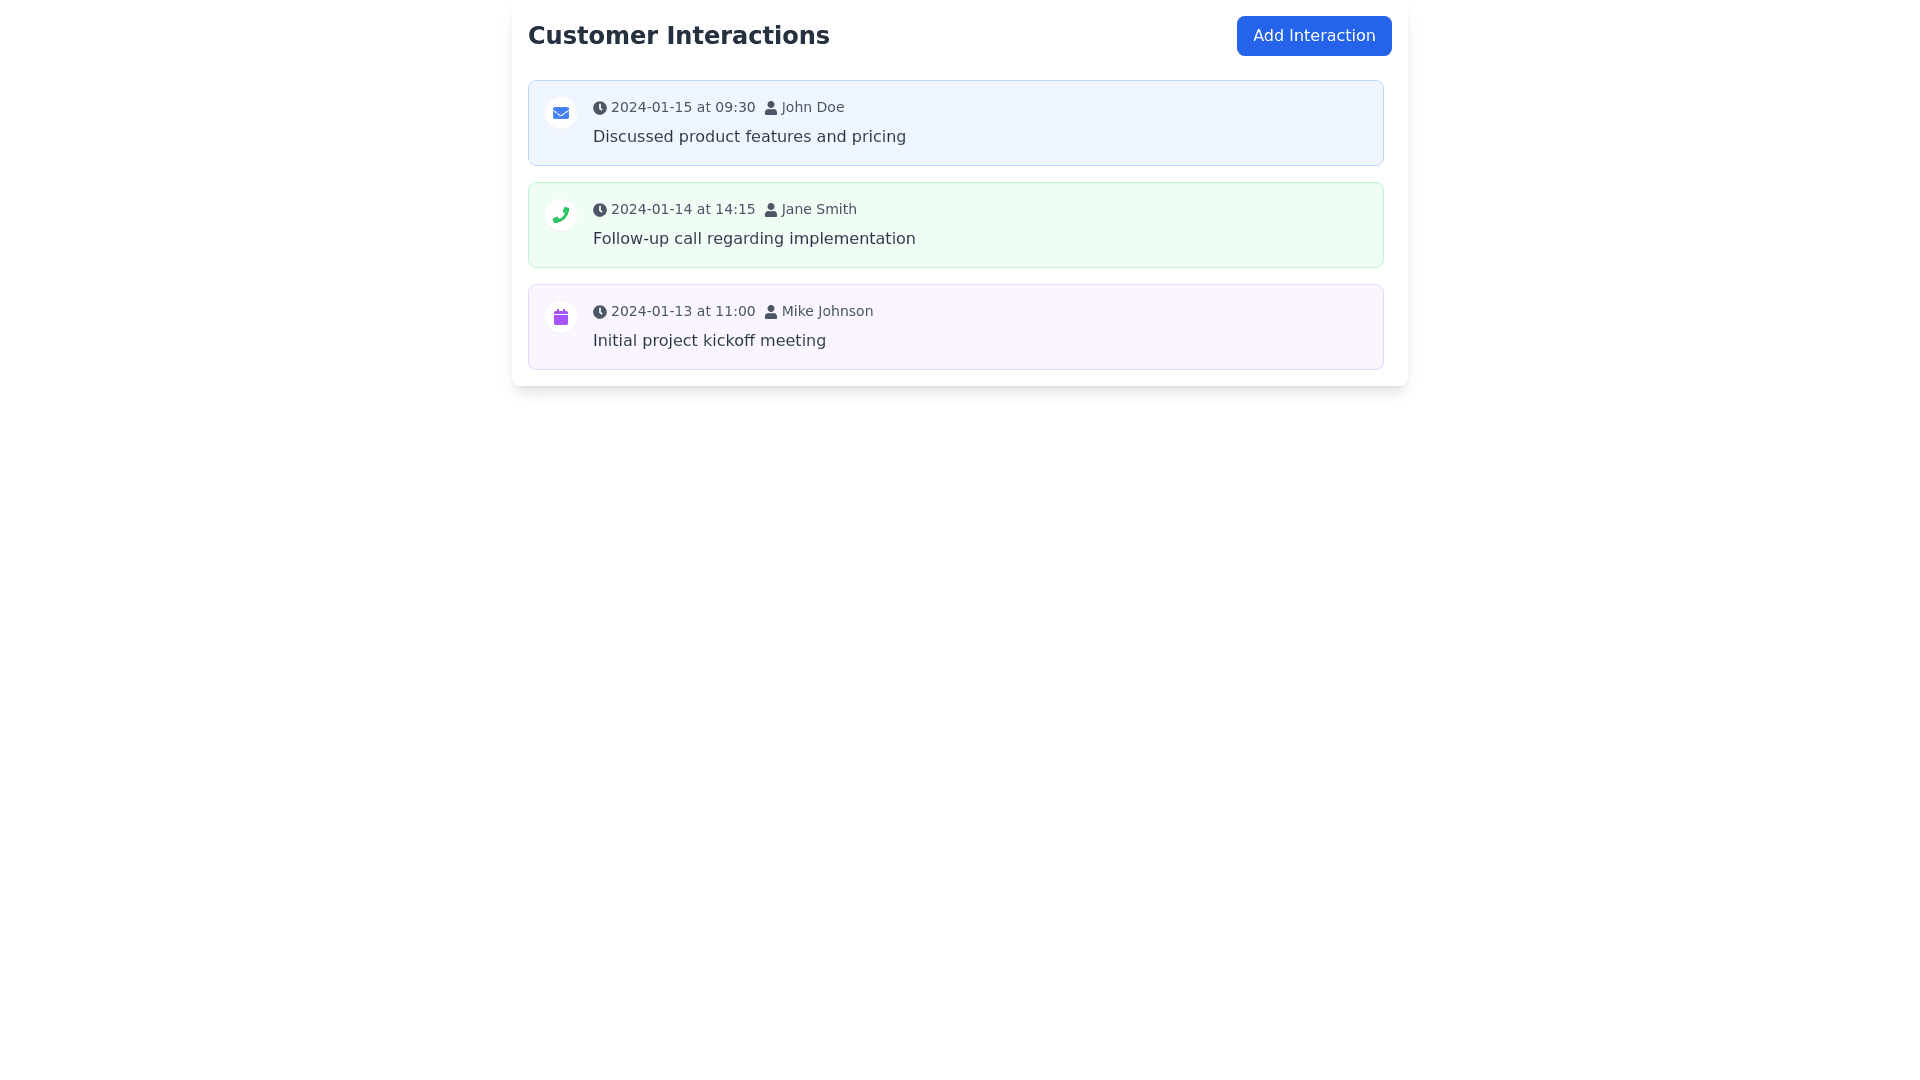
Task: Click the 2024-01-15 at 09:30 timestamp
Action: point(683,107)
